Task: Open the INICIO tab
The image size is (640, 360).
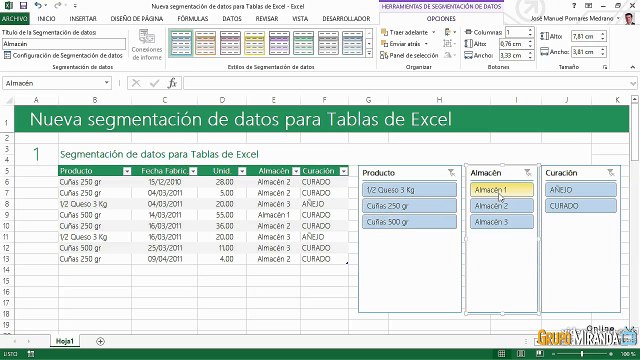Action: point(47,19)
